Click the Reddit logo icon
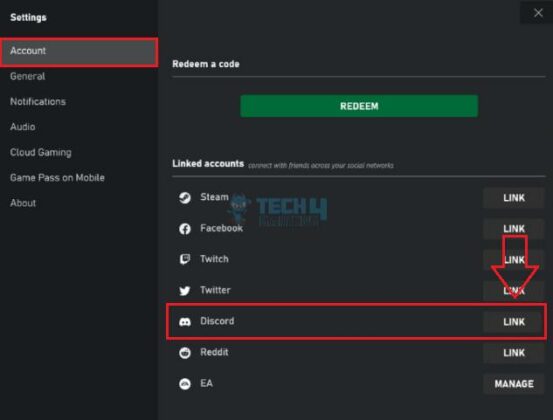553x420 pixels. 185,353
